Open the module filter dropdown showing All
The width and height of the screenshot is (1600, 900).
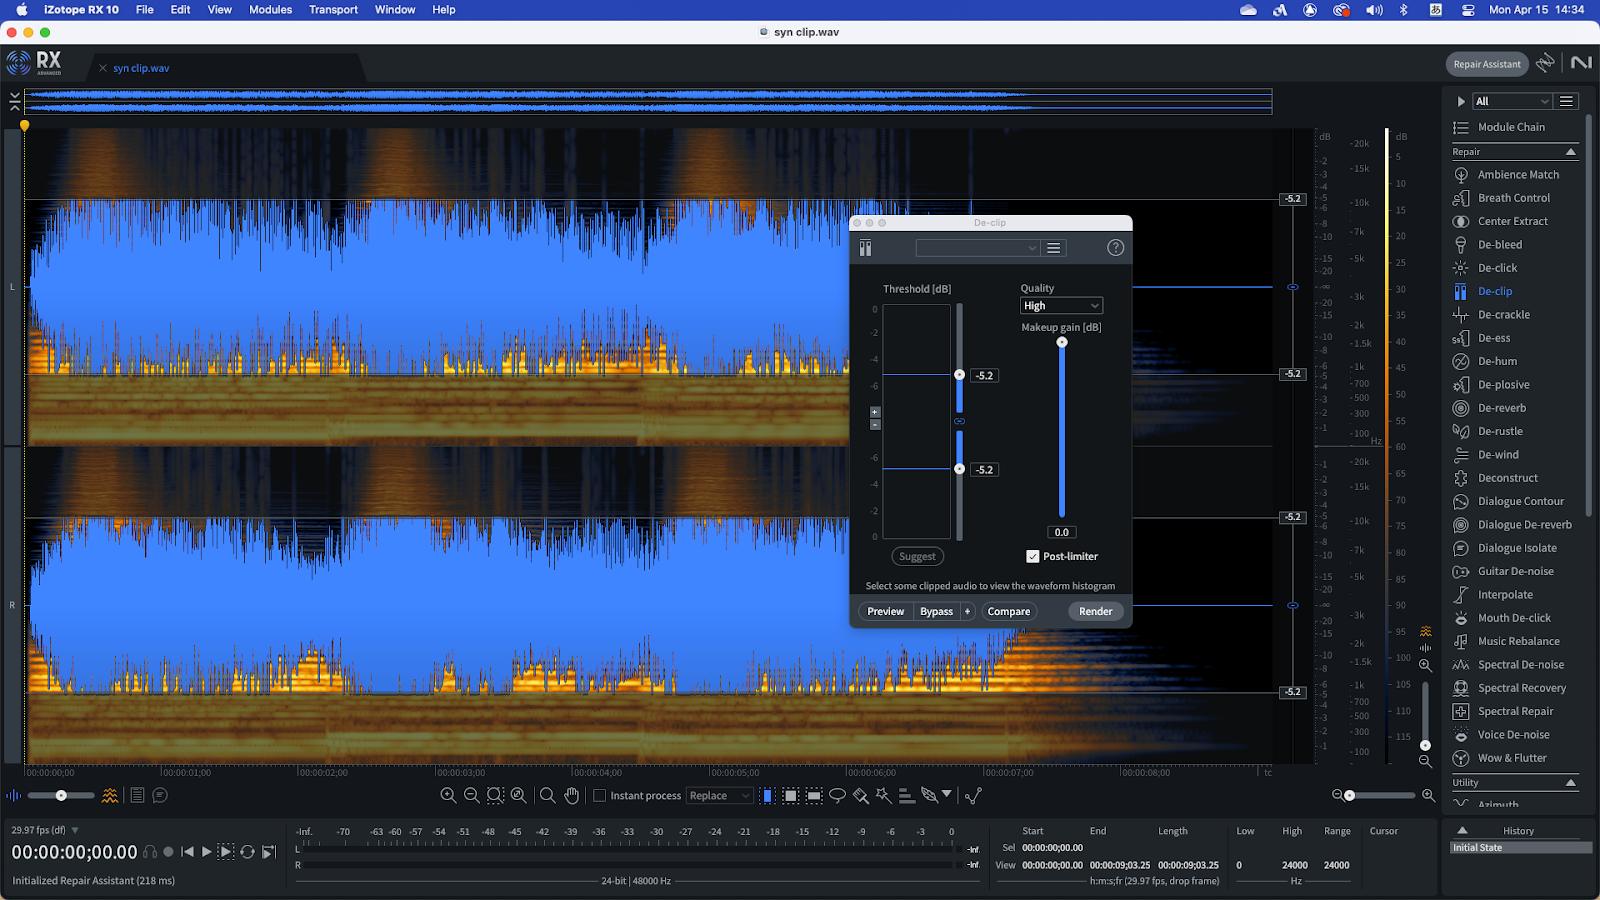click(x=1512, y=101)
